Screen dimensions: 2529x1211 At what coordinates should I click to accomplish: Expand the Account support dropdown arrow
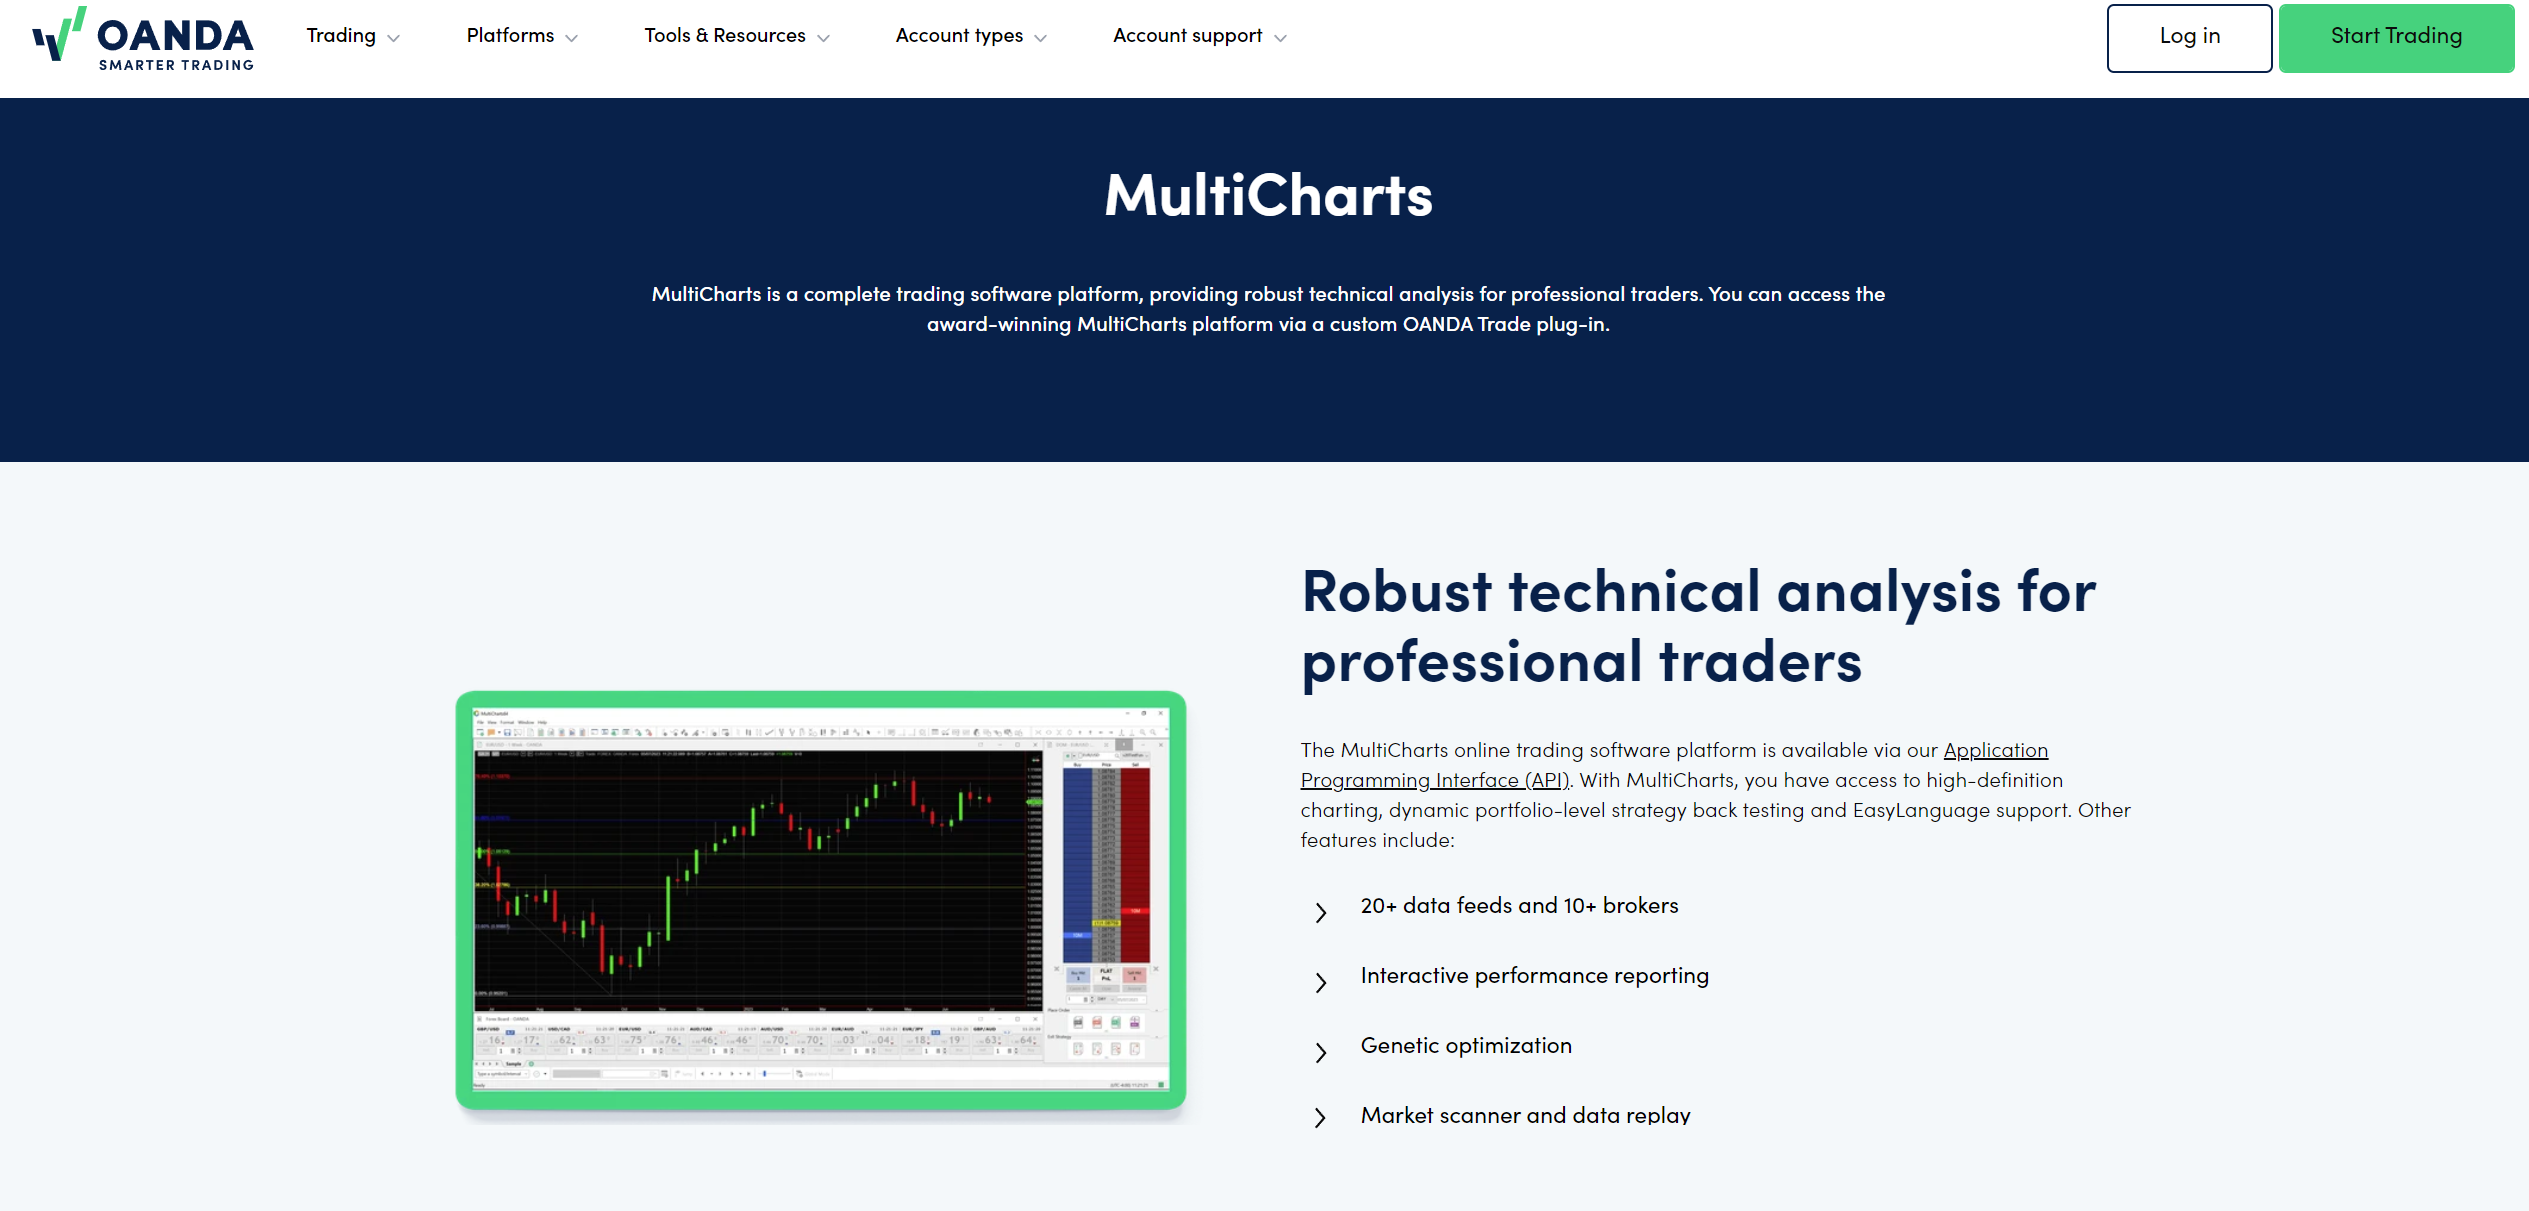[x=1281, y=38]
